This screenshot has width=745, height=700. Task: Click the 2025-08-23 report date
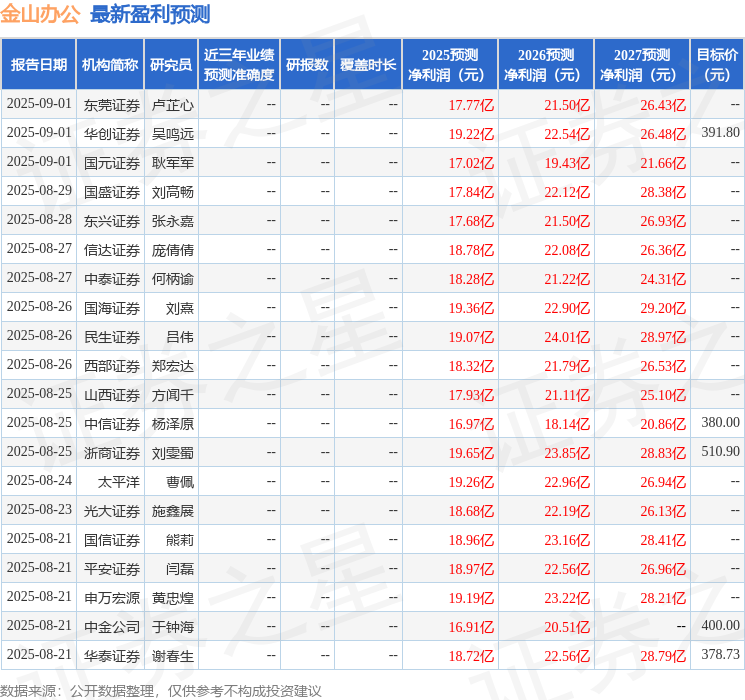pos(39,509)
